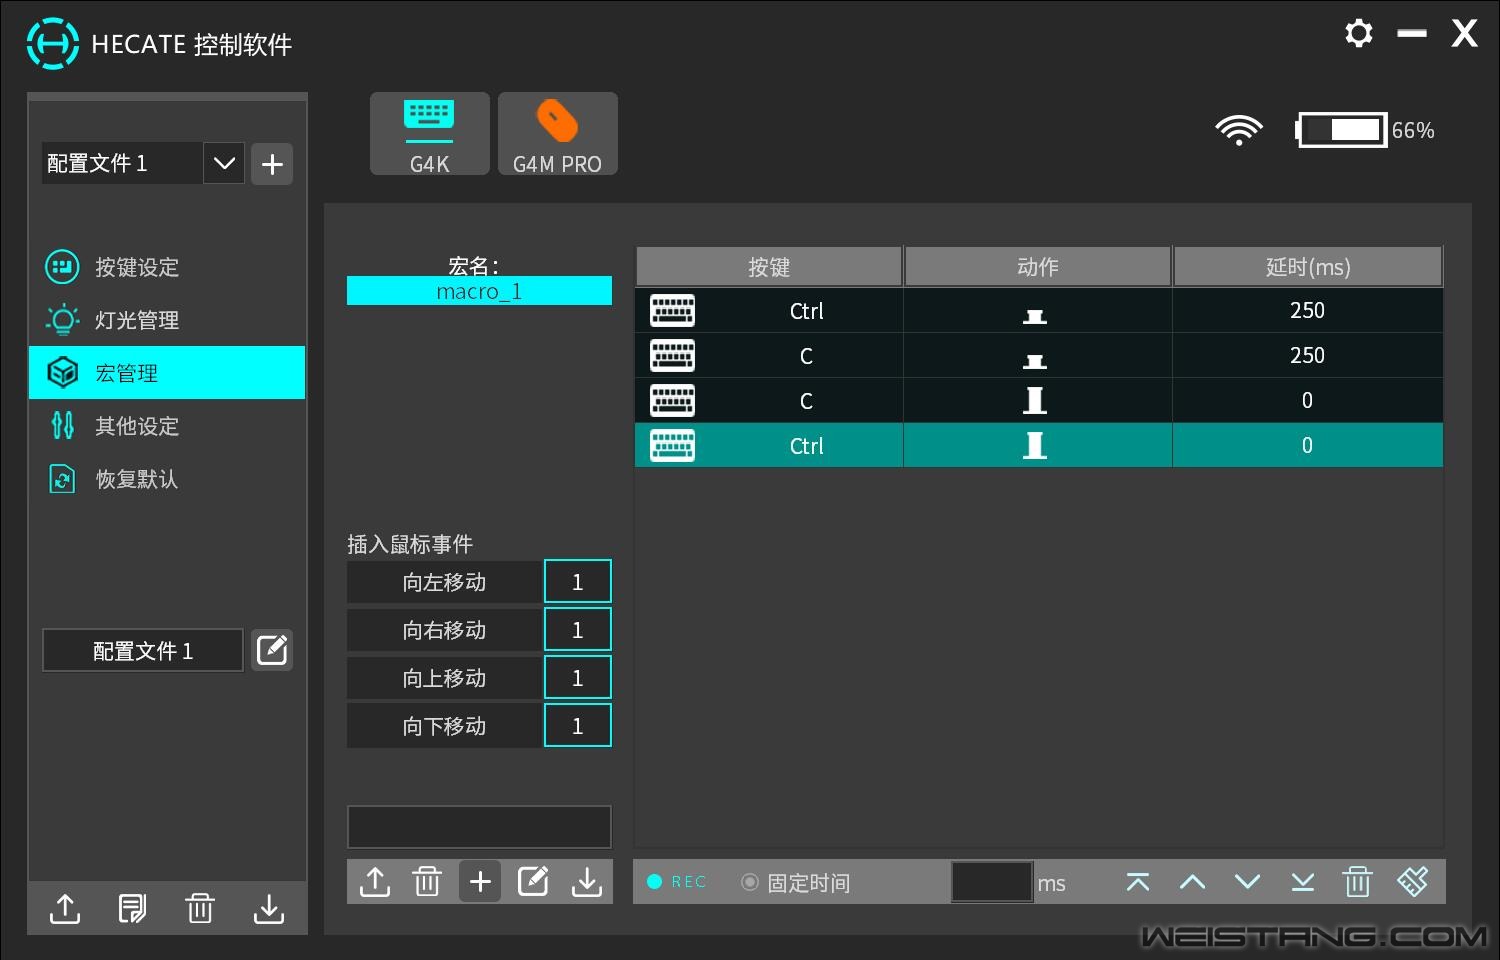The width and height of the screenshot is (1500, 960).
Task: Move macro step up one
Action: (1192, 882)
